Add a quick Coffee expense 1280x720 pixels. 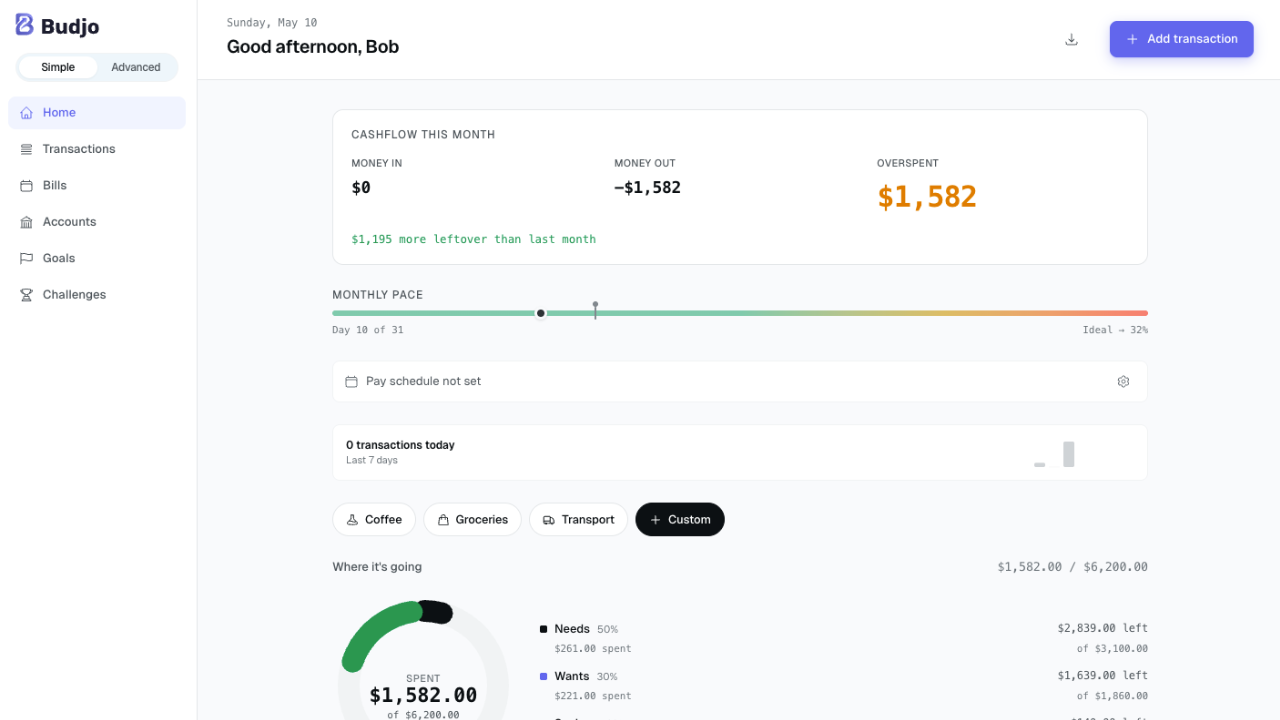click(374, 520)
